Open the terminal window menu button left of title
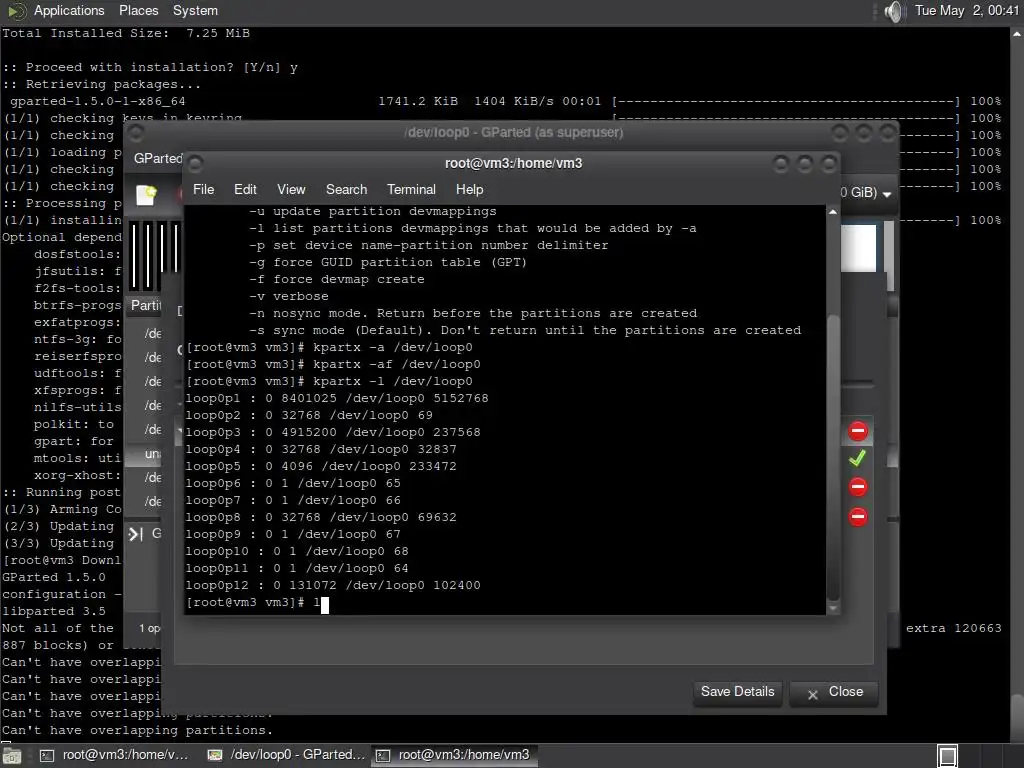This screenshot has height=768, width=1024. pyautogui.click(x=195, y=163)
